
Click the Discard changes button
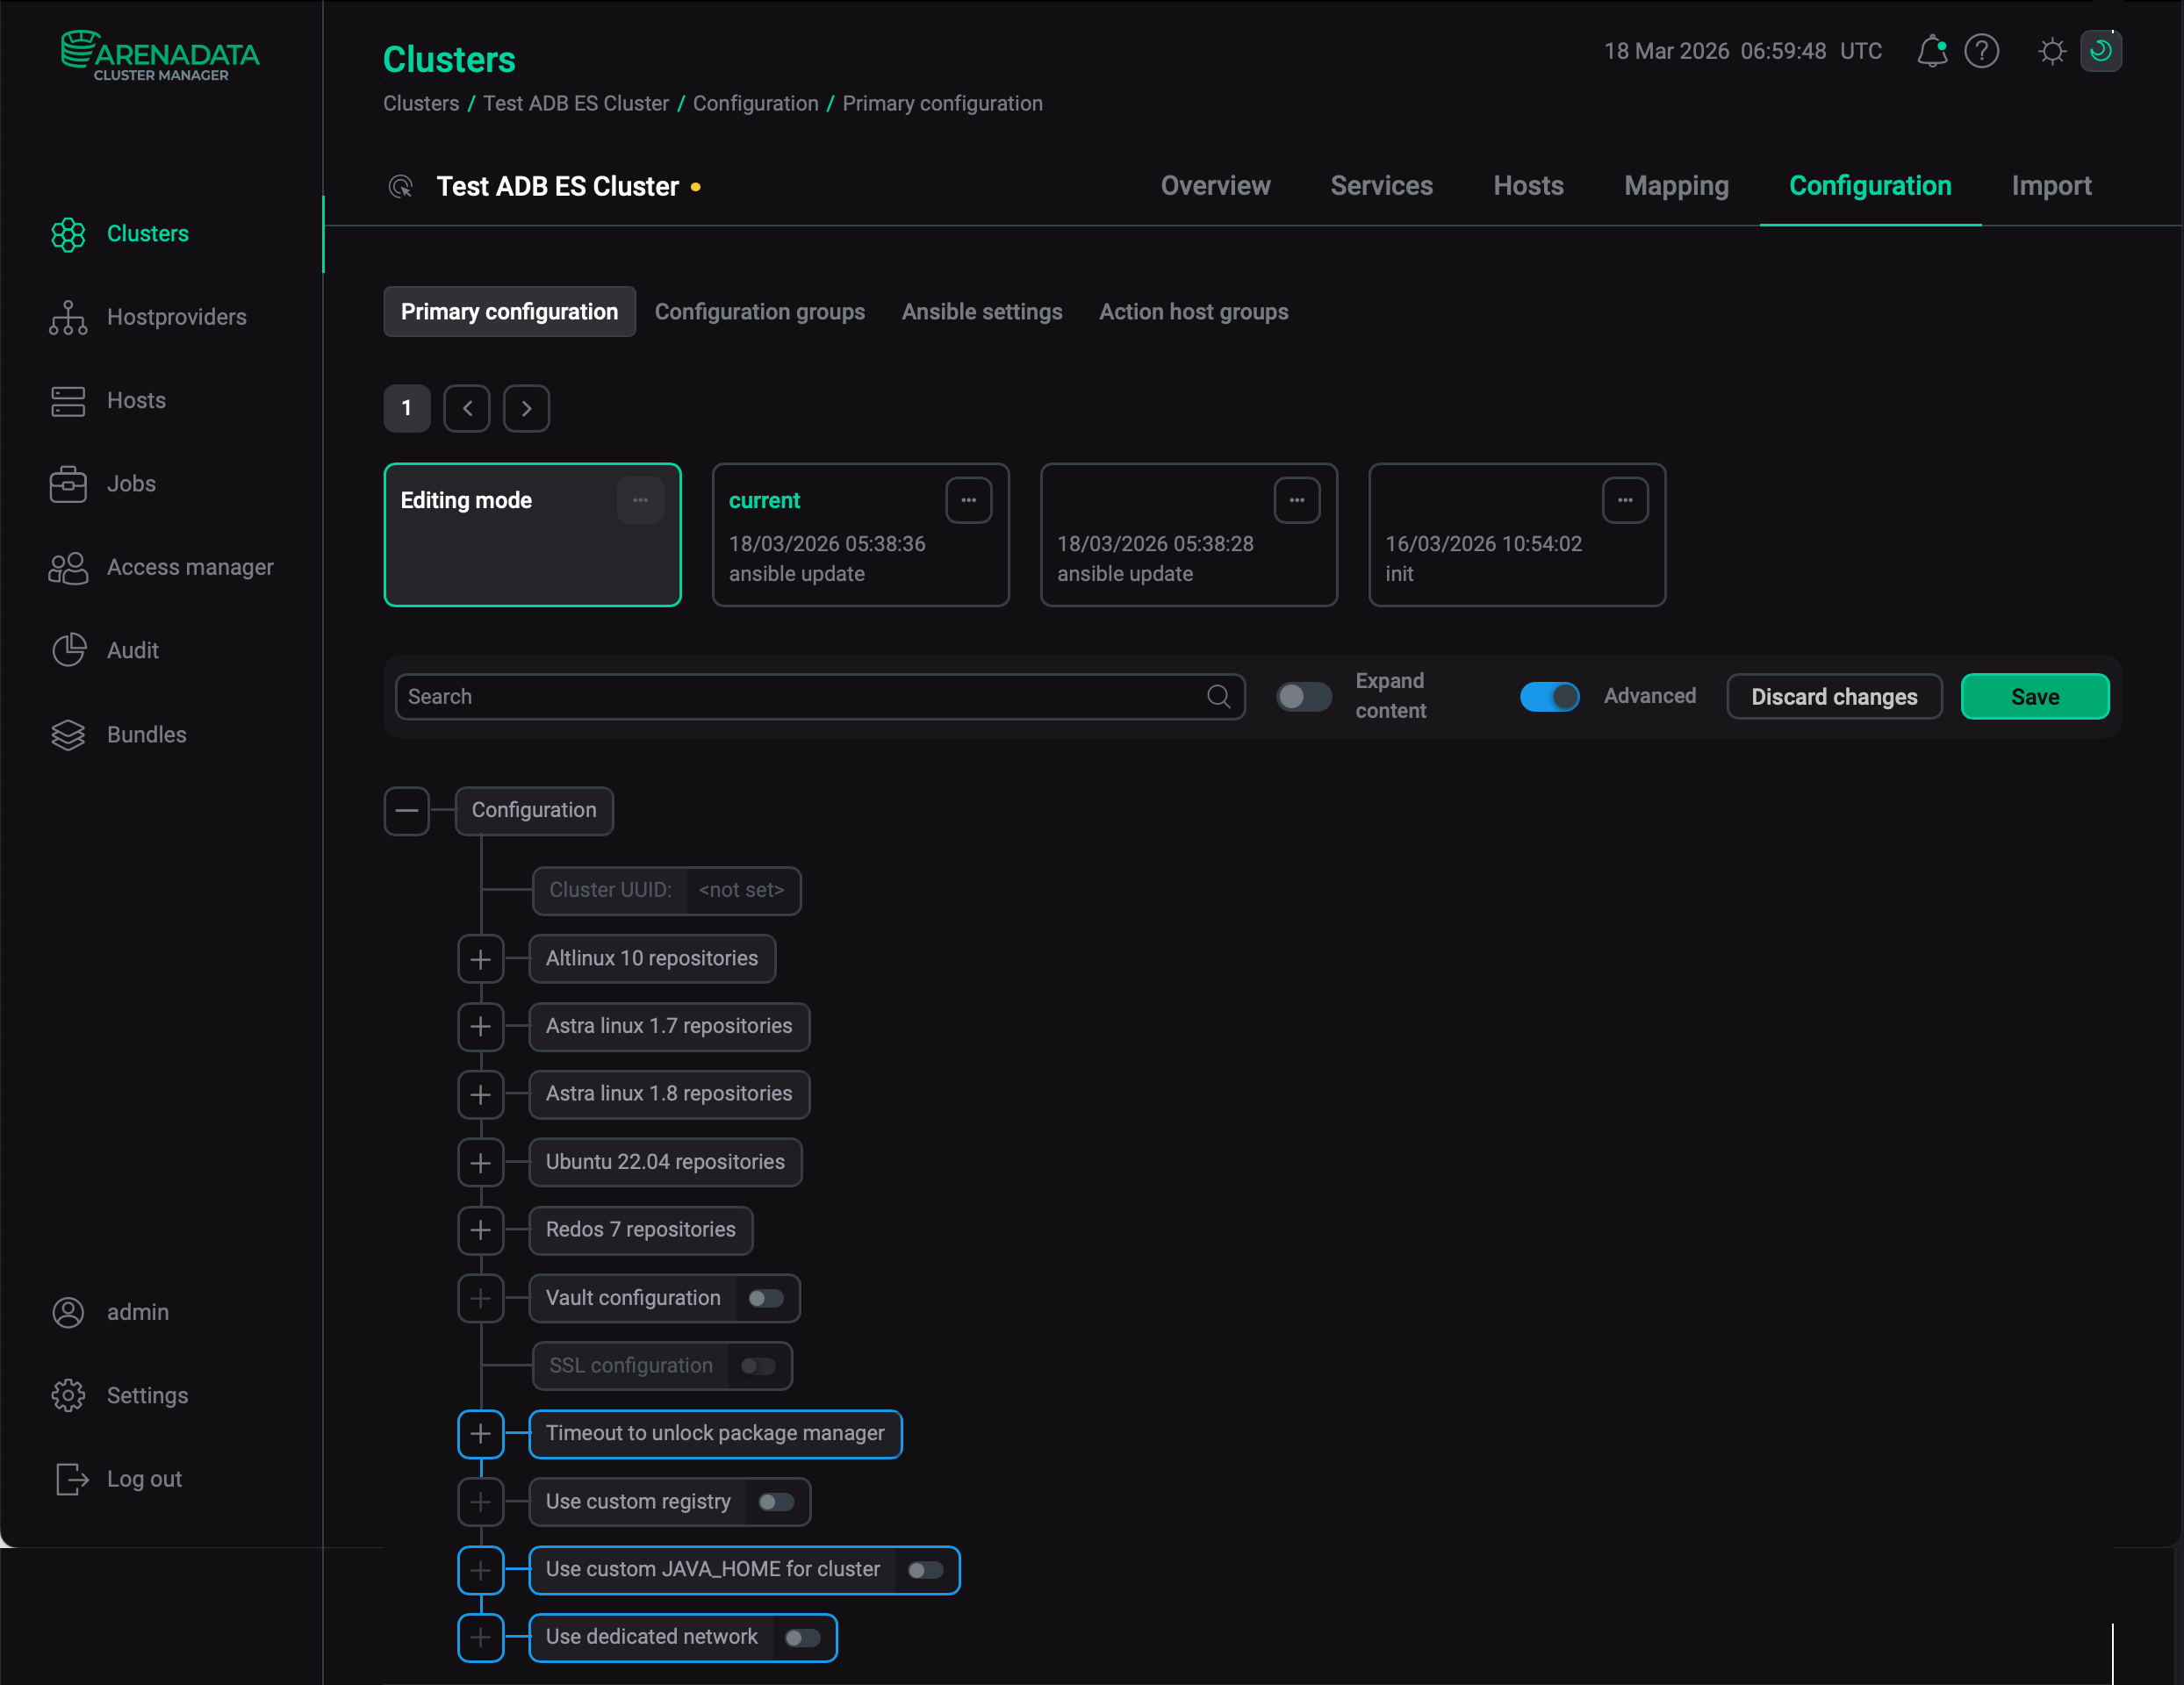[1833, 696]
